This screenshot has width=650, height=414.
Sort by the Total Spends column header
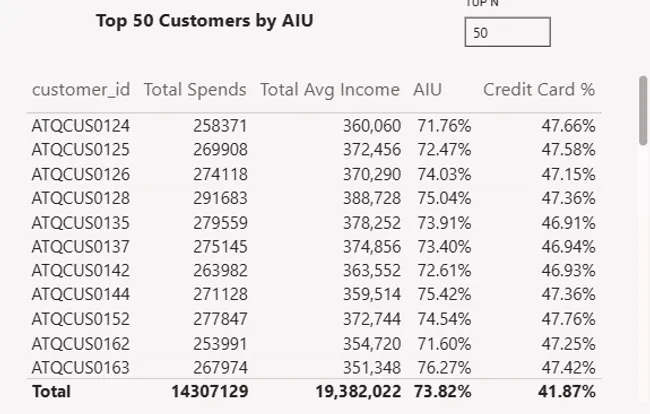(x=195, y=90)
